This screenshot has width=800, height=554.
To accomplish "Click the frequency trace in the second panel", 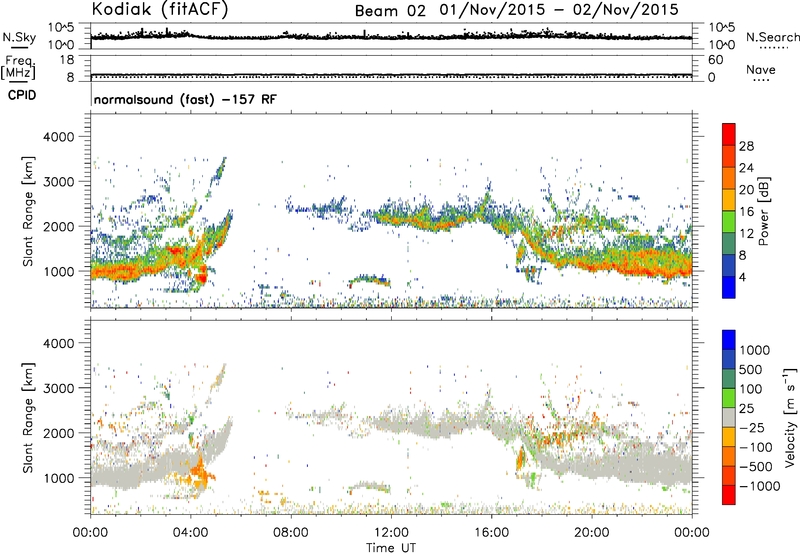I will 391,75.
